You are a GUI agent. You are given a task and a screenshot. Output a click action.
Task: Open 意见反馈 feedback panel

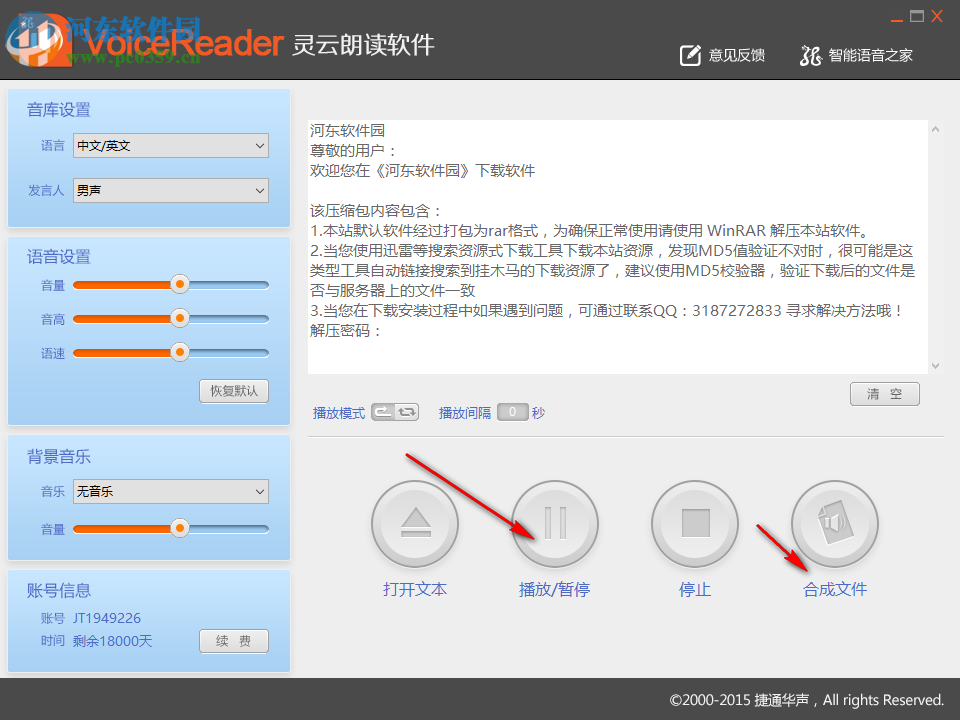coord(722,55)
